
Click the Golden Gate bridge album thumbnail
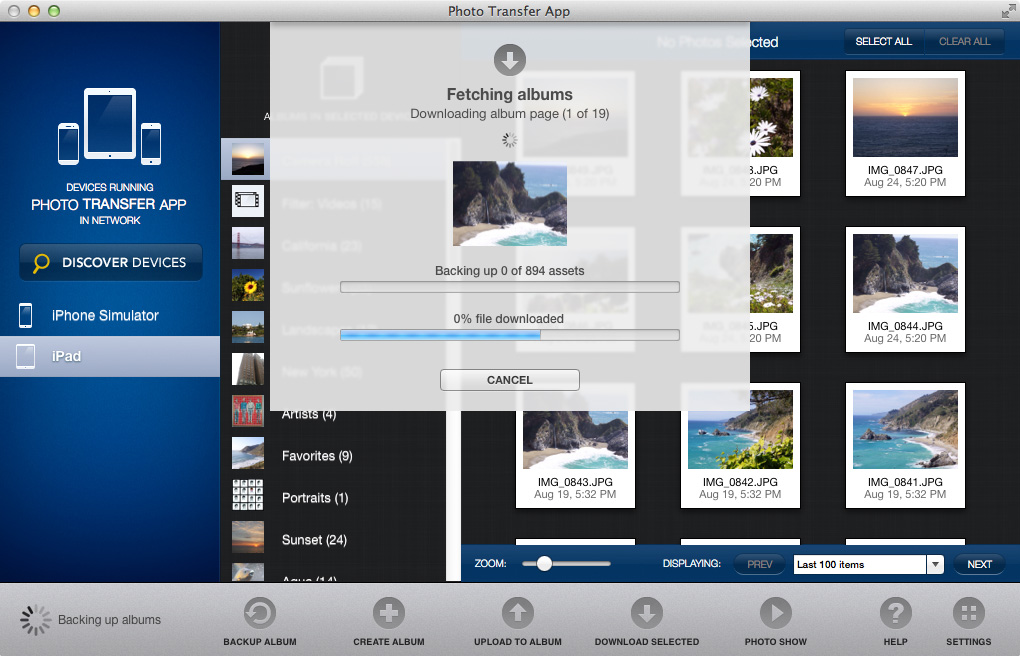click(248, 243)
